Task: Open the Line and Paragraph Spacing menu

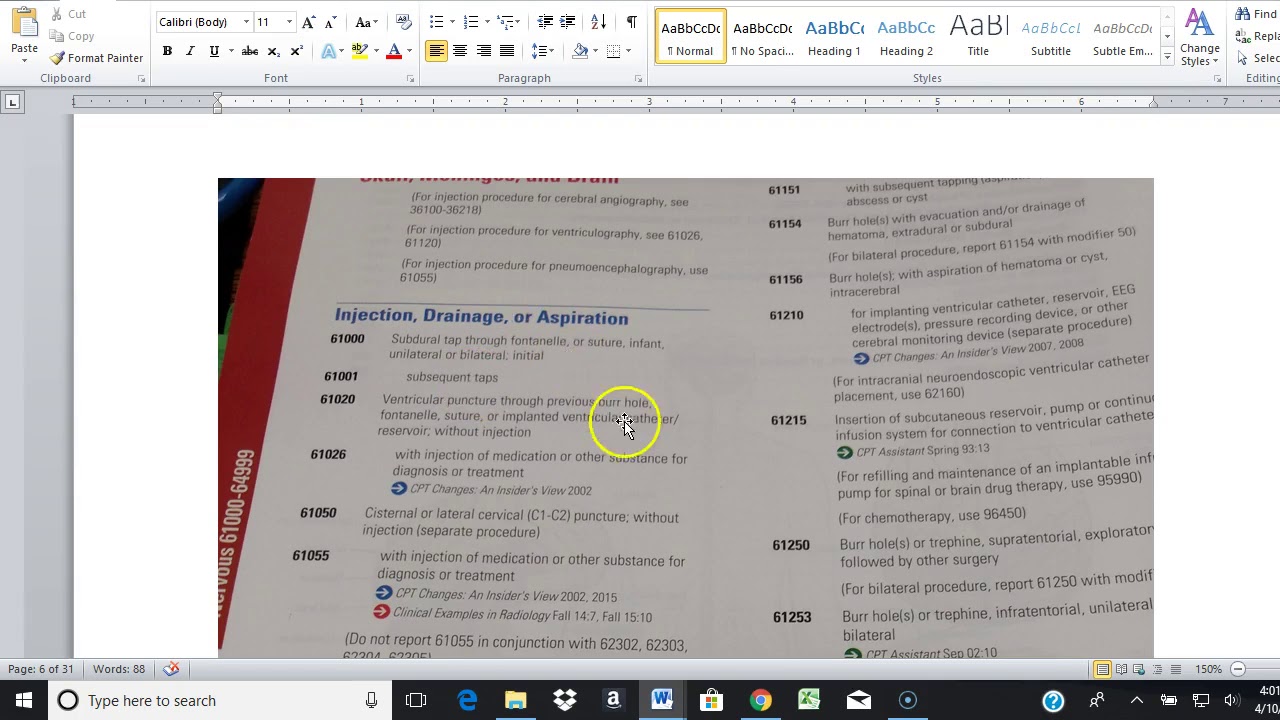Action: point(542,51)
